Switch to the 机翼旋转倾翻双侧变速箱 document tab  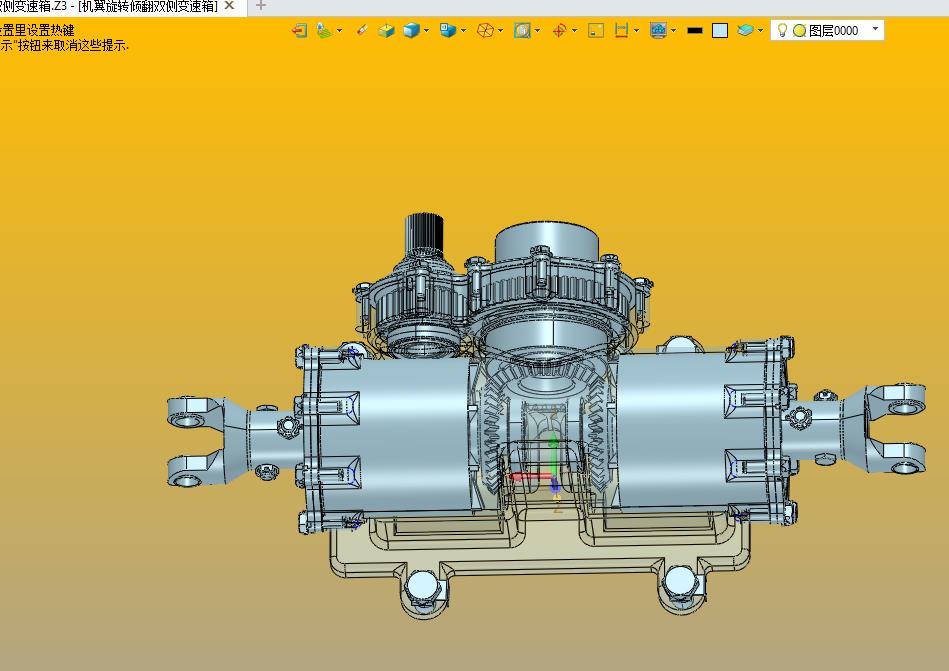point(110,6)
